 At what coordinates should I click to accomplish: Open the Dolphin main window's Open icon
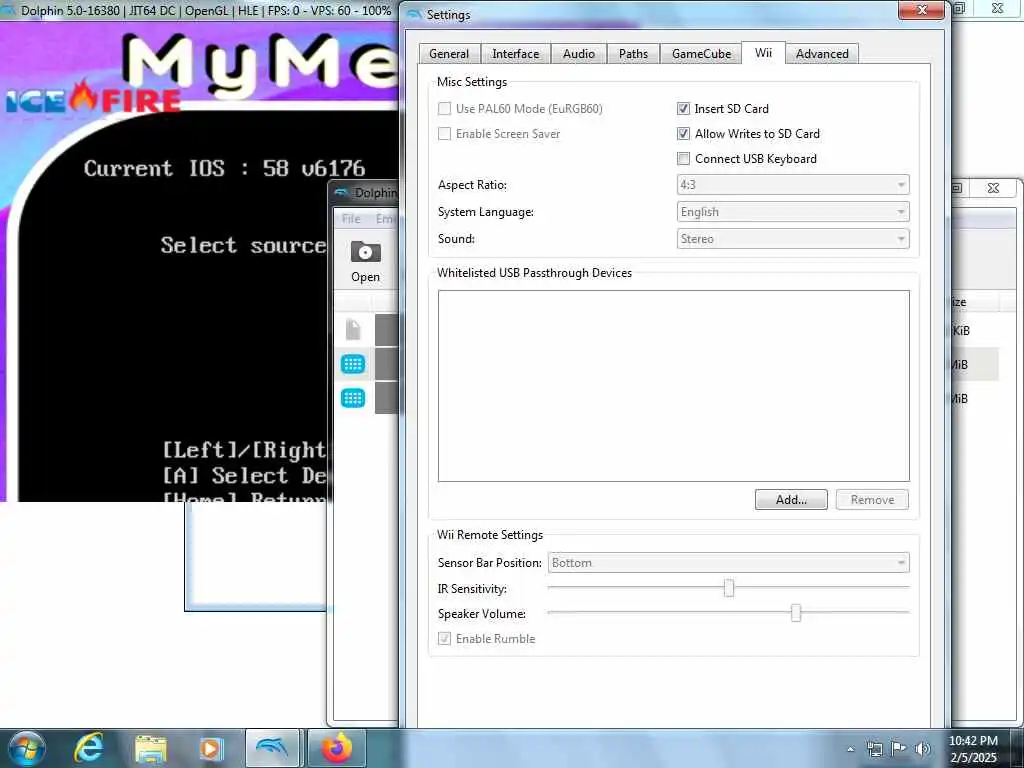point(365,262)
